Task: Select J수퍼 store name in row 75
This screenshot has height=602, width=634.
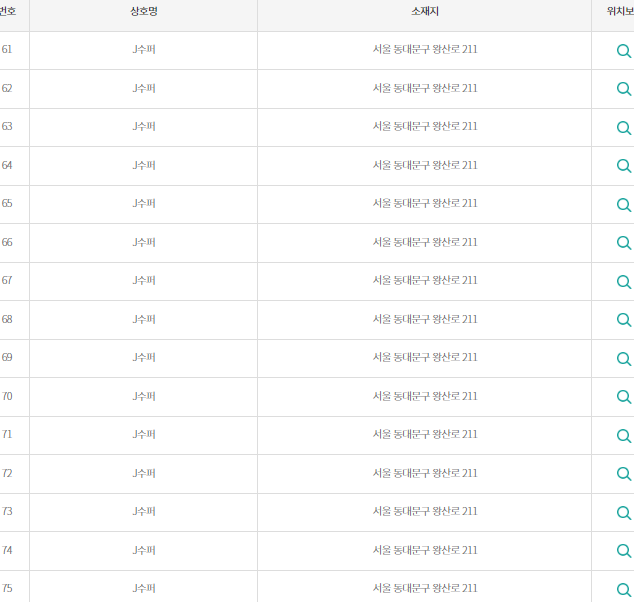Action: click(144, 588)
